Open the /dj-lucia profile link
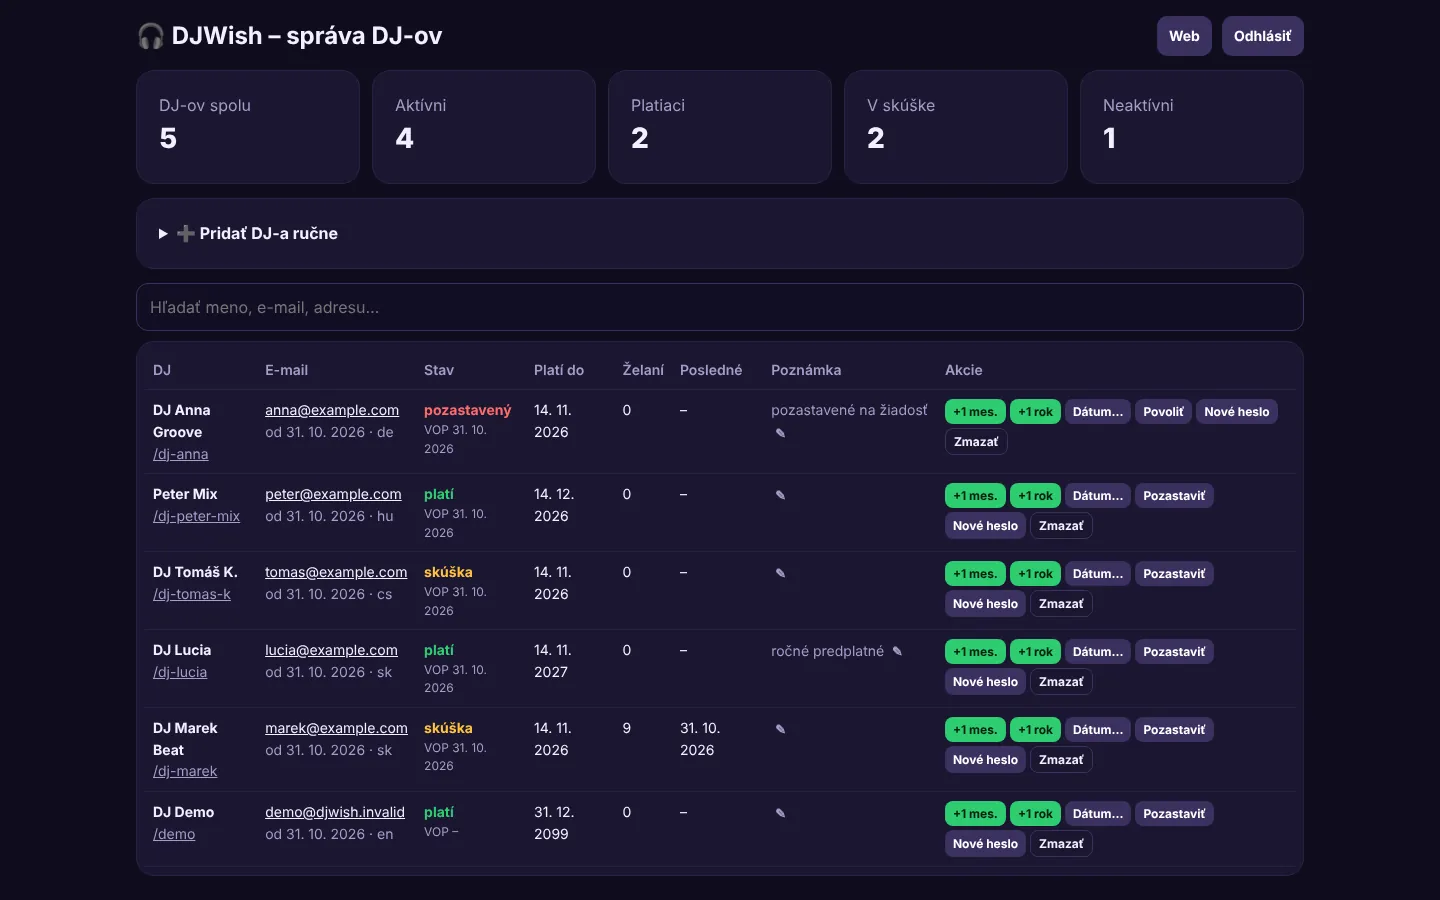 [x=180, y=672]
